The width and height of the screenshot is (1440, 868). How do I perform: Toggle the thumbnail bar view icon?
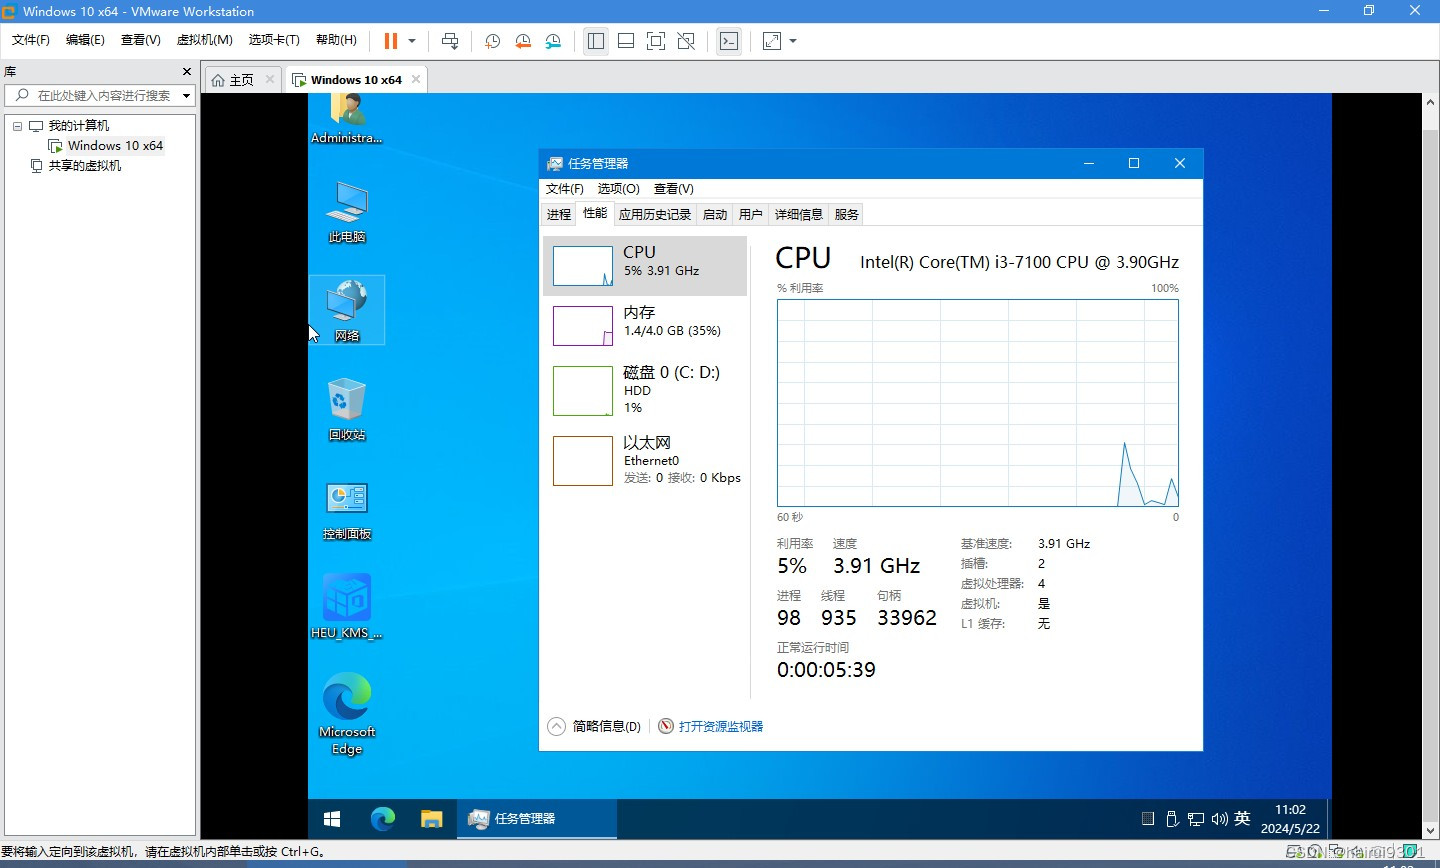626,41
